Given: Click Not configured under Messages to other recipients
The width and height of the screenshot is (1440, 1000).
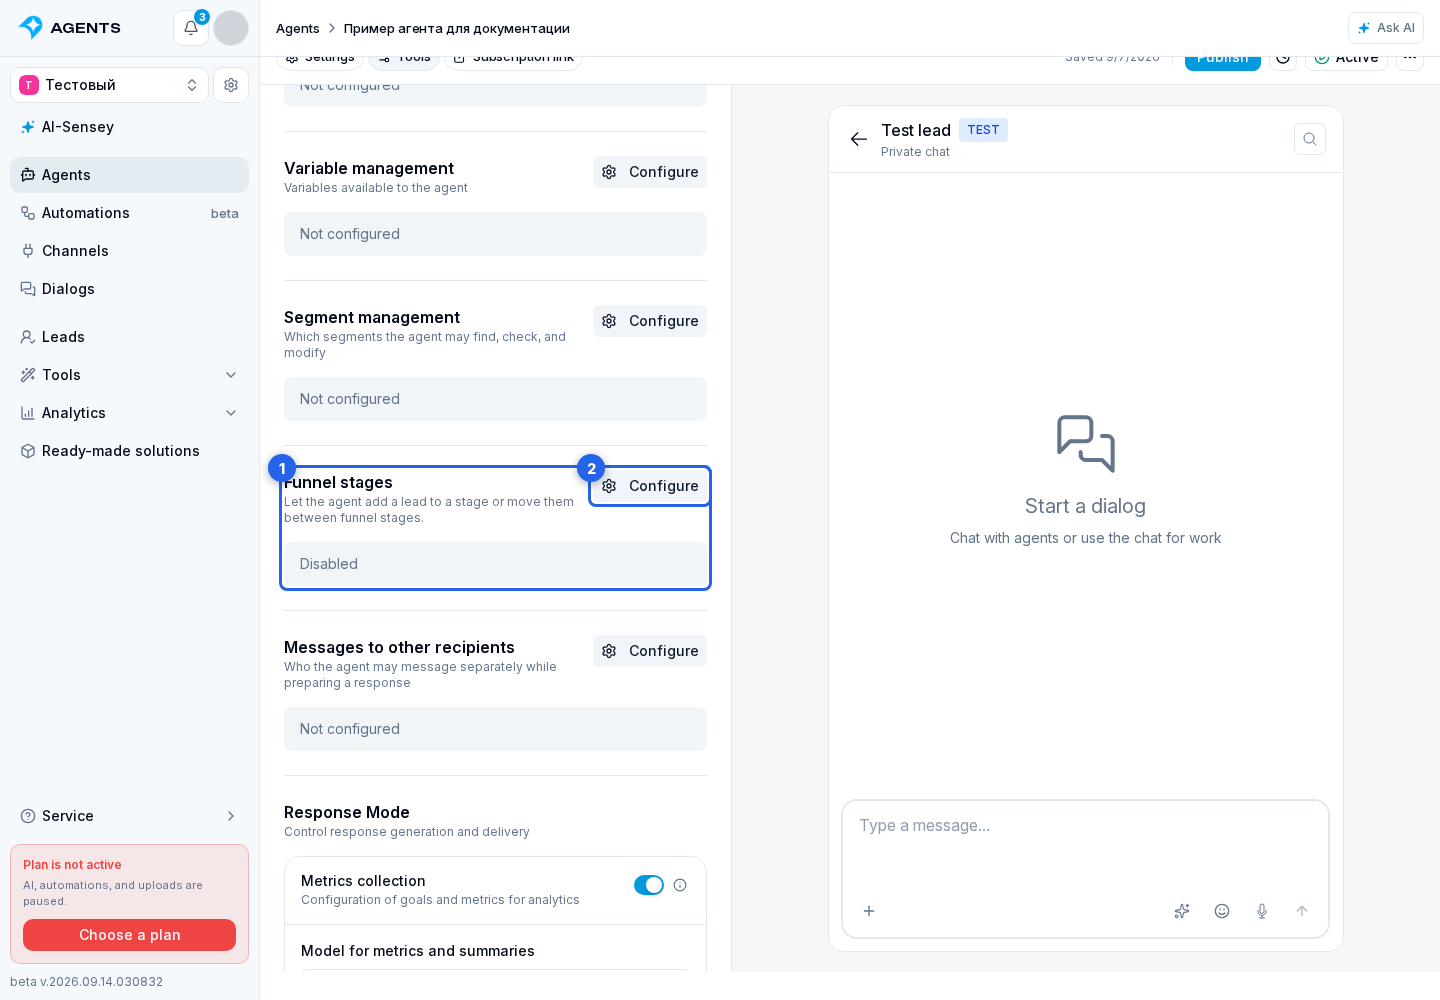Looking at the screenshot, I should point(495,729).
